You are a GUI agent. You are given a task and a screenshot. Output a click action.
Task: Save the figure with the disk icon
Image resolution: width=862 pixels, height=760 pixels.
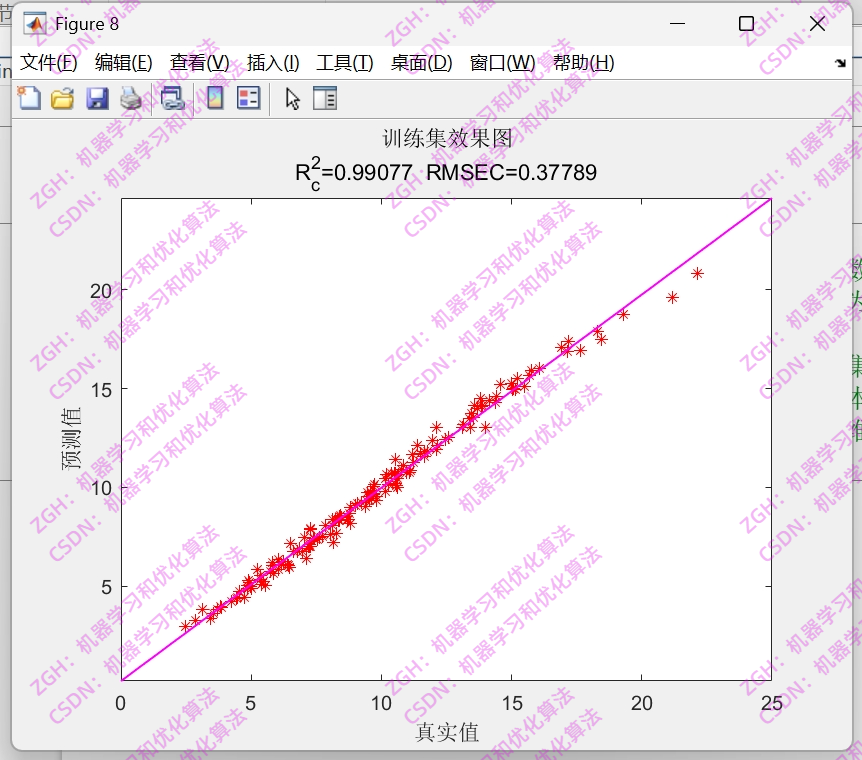click(x=96, y=98)
